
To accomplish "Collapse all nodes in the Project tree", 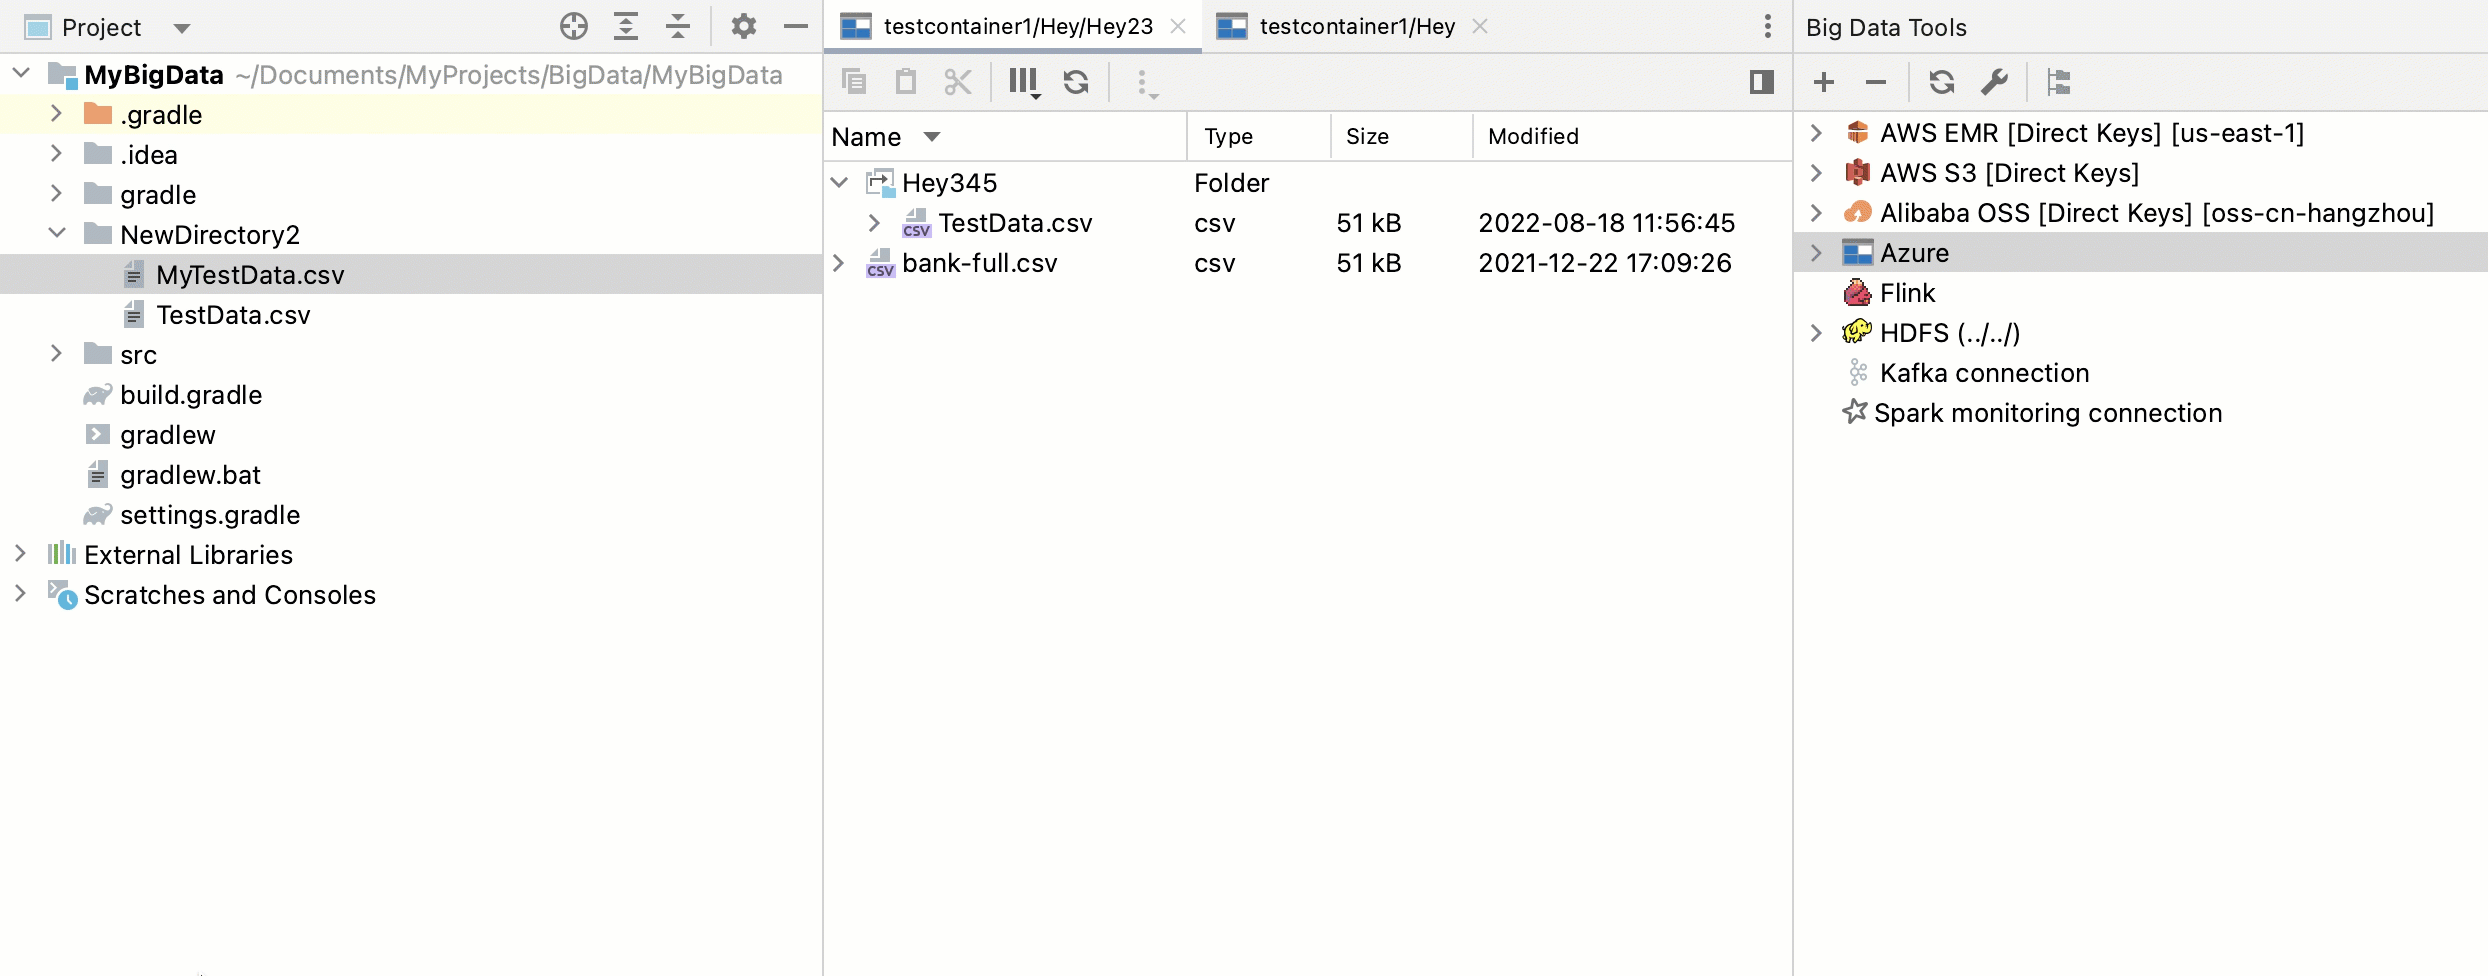I will pyautogui.click(x=678, y=27).
